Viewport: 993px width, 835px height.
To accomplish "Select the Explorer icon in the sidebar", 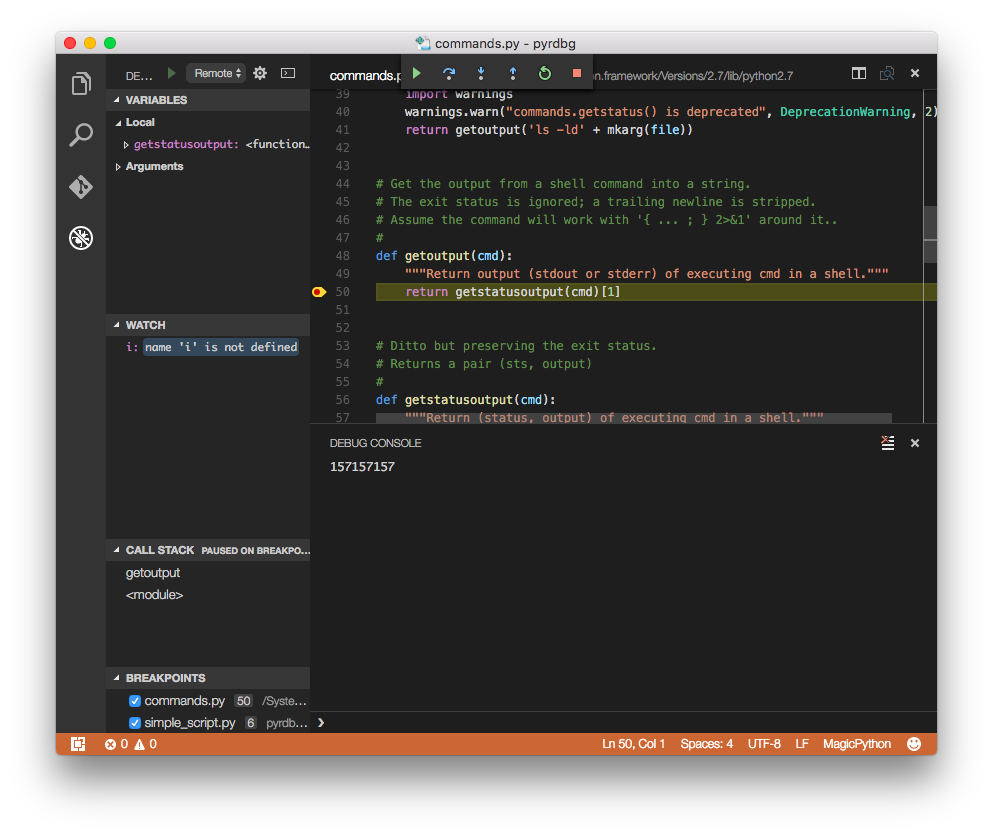I will click(x=80, y=84).
